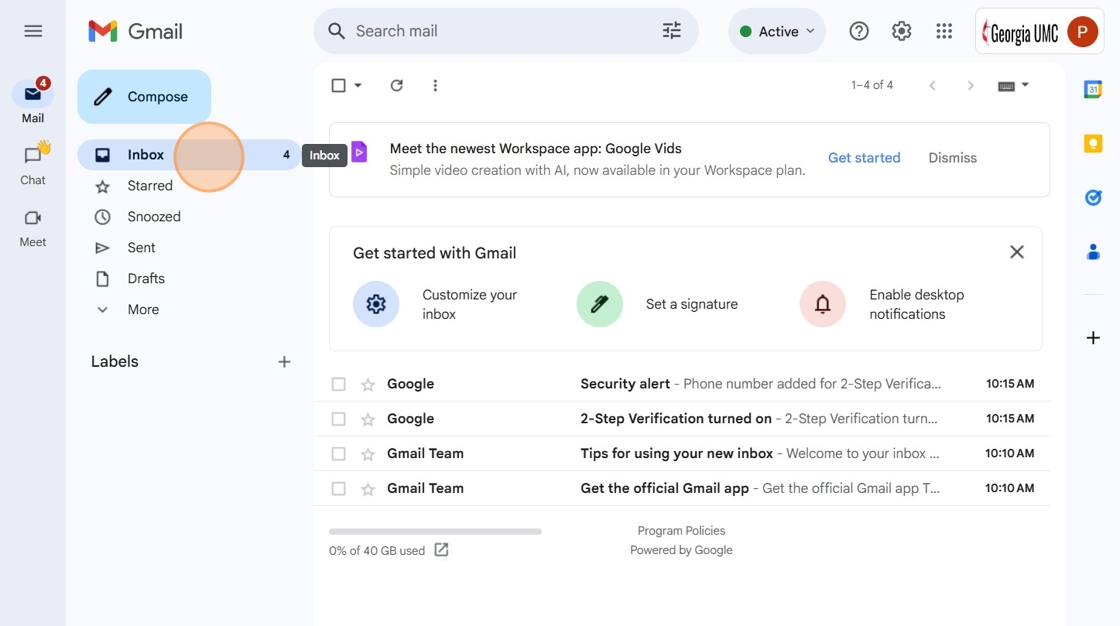Expand the Active status dropdown
The height and width of the screenshot is (626, 1120).
tap(778, 31)
